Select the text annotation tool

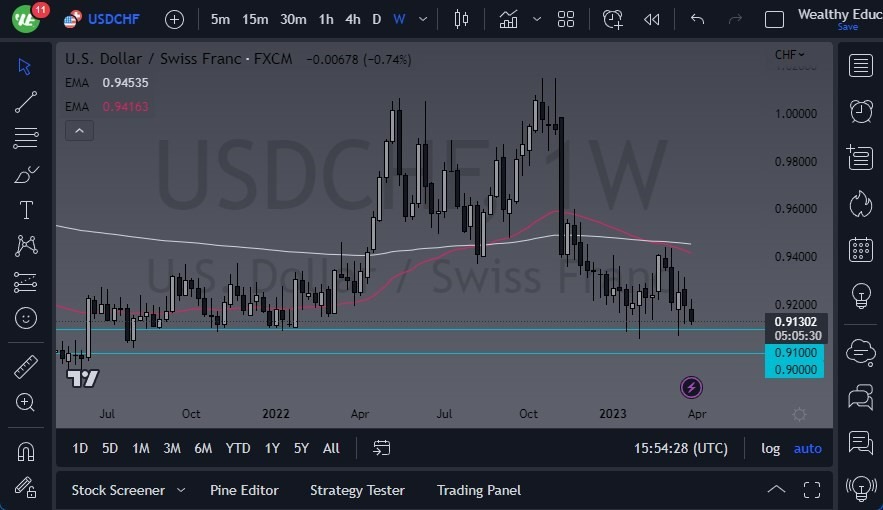coord(26,210)
